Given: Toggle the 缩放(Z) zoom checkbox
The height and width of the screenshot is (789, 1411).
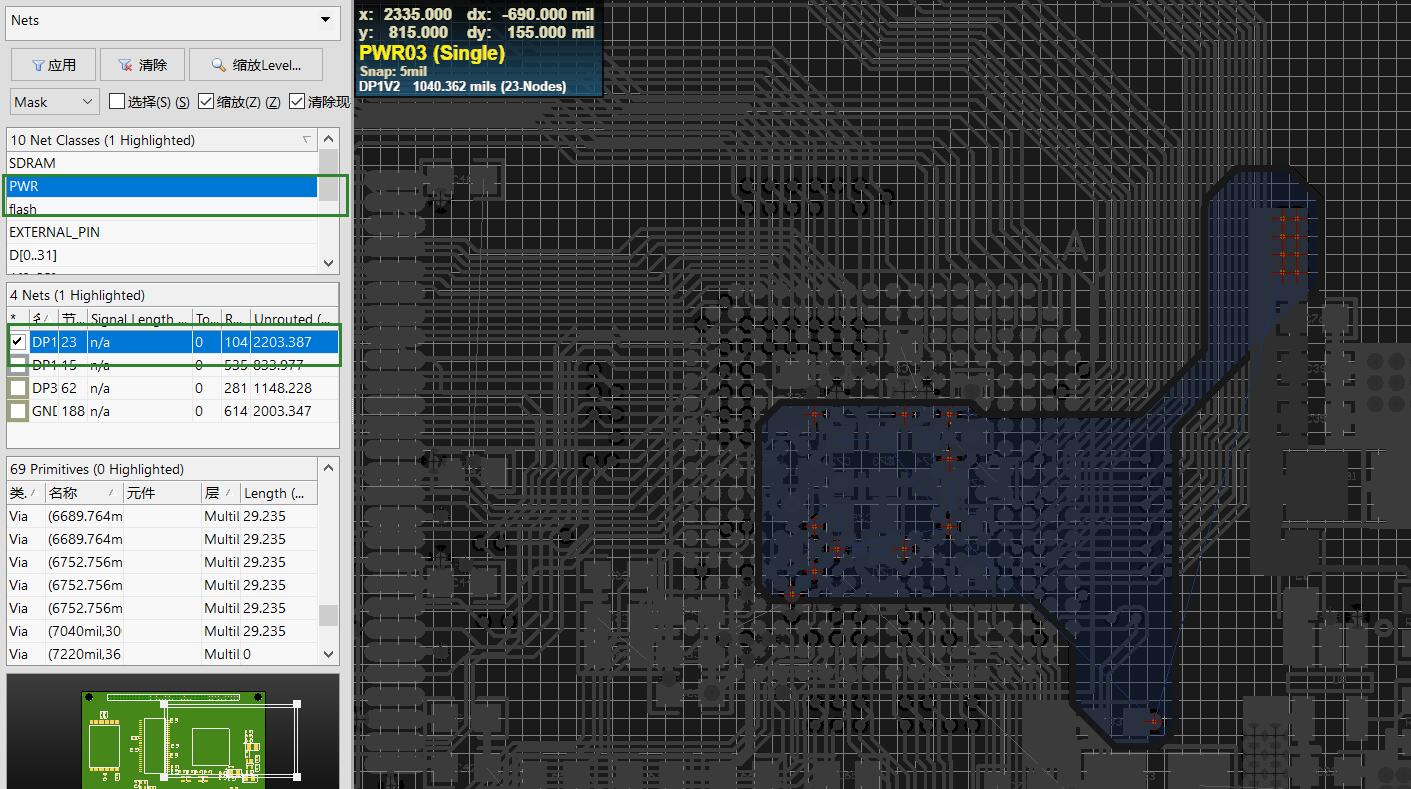Looking at the screenshot, I should 206,102.
